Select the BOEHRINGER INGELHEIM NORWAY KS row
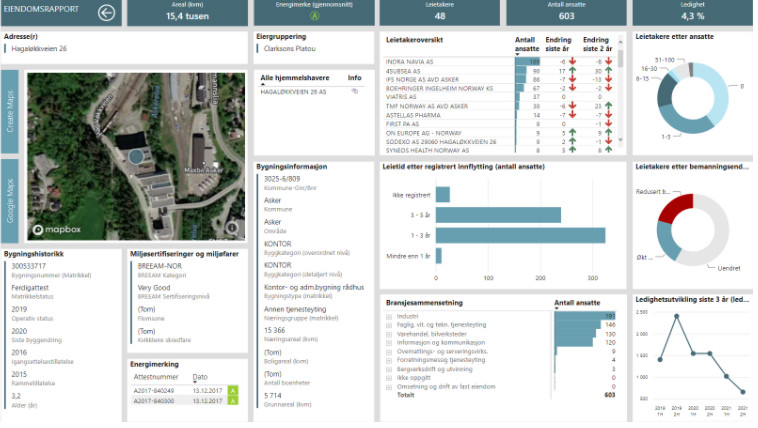This screenshot has width=758, height=428. tap(499, 89)
